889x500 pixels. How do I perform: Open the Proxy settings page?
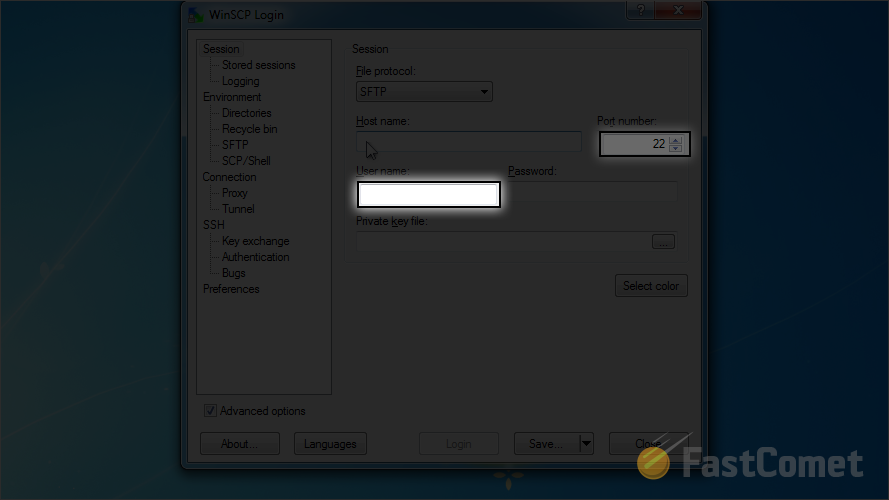(x=235, y=193)
